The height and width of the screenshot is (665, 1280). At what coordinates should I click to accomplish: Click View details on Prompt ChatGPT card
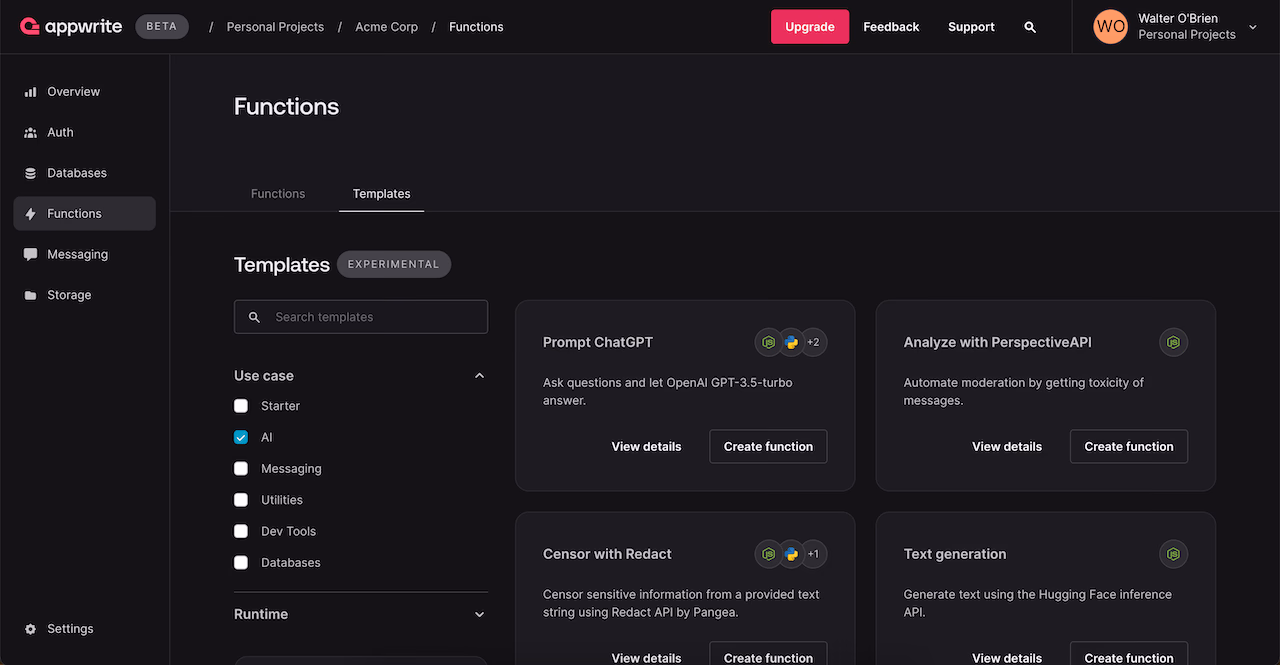pos(646,447)
